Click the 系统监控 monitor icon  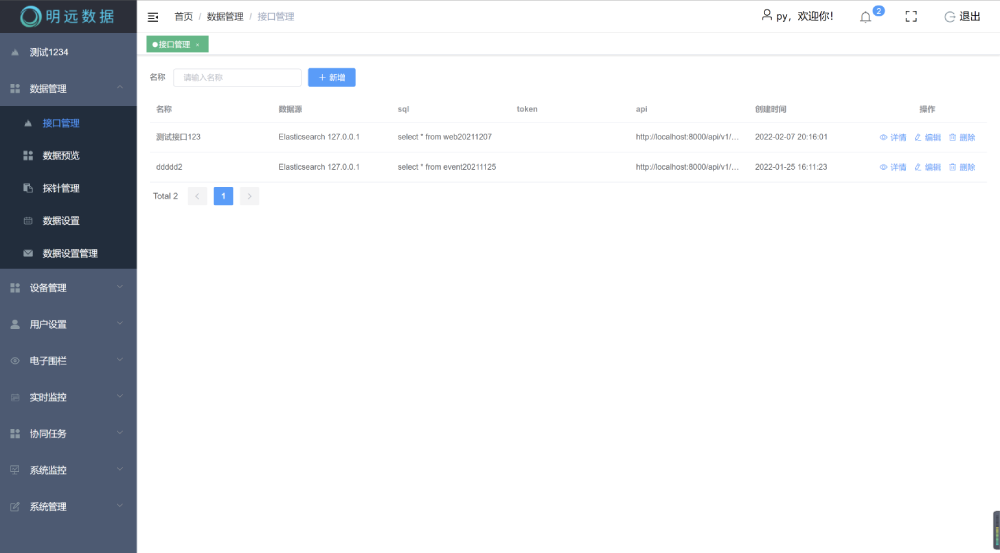(15, 470)
